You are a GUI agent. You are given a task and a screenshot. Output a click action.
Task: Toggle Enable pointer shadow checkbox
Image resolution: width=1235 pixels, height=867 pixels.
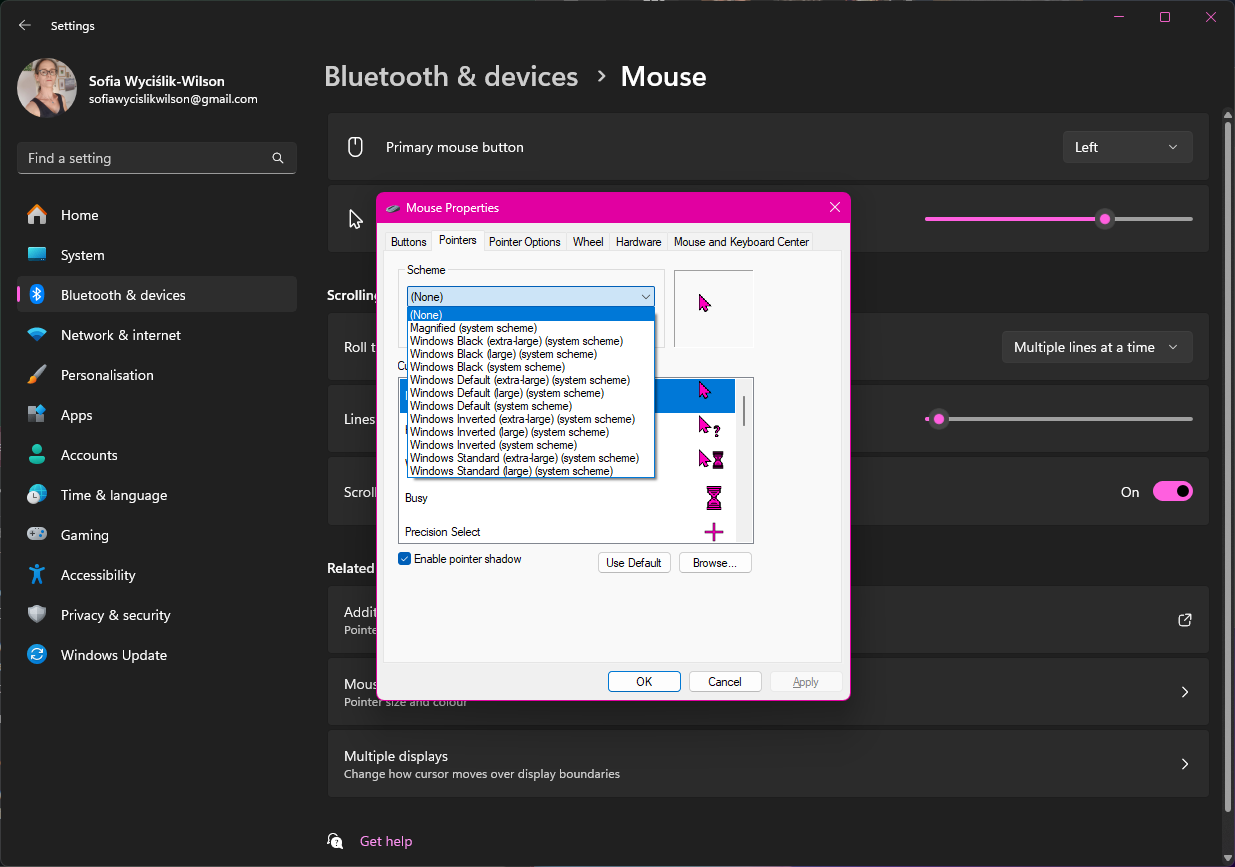405,559
